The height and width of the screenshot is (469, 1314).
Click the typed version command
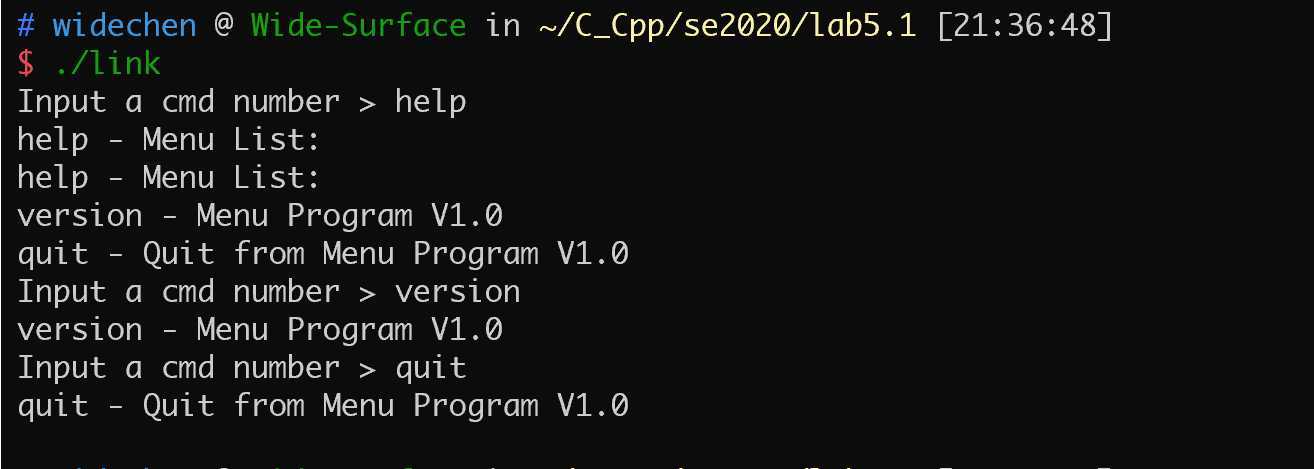458,292
